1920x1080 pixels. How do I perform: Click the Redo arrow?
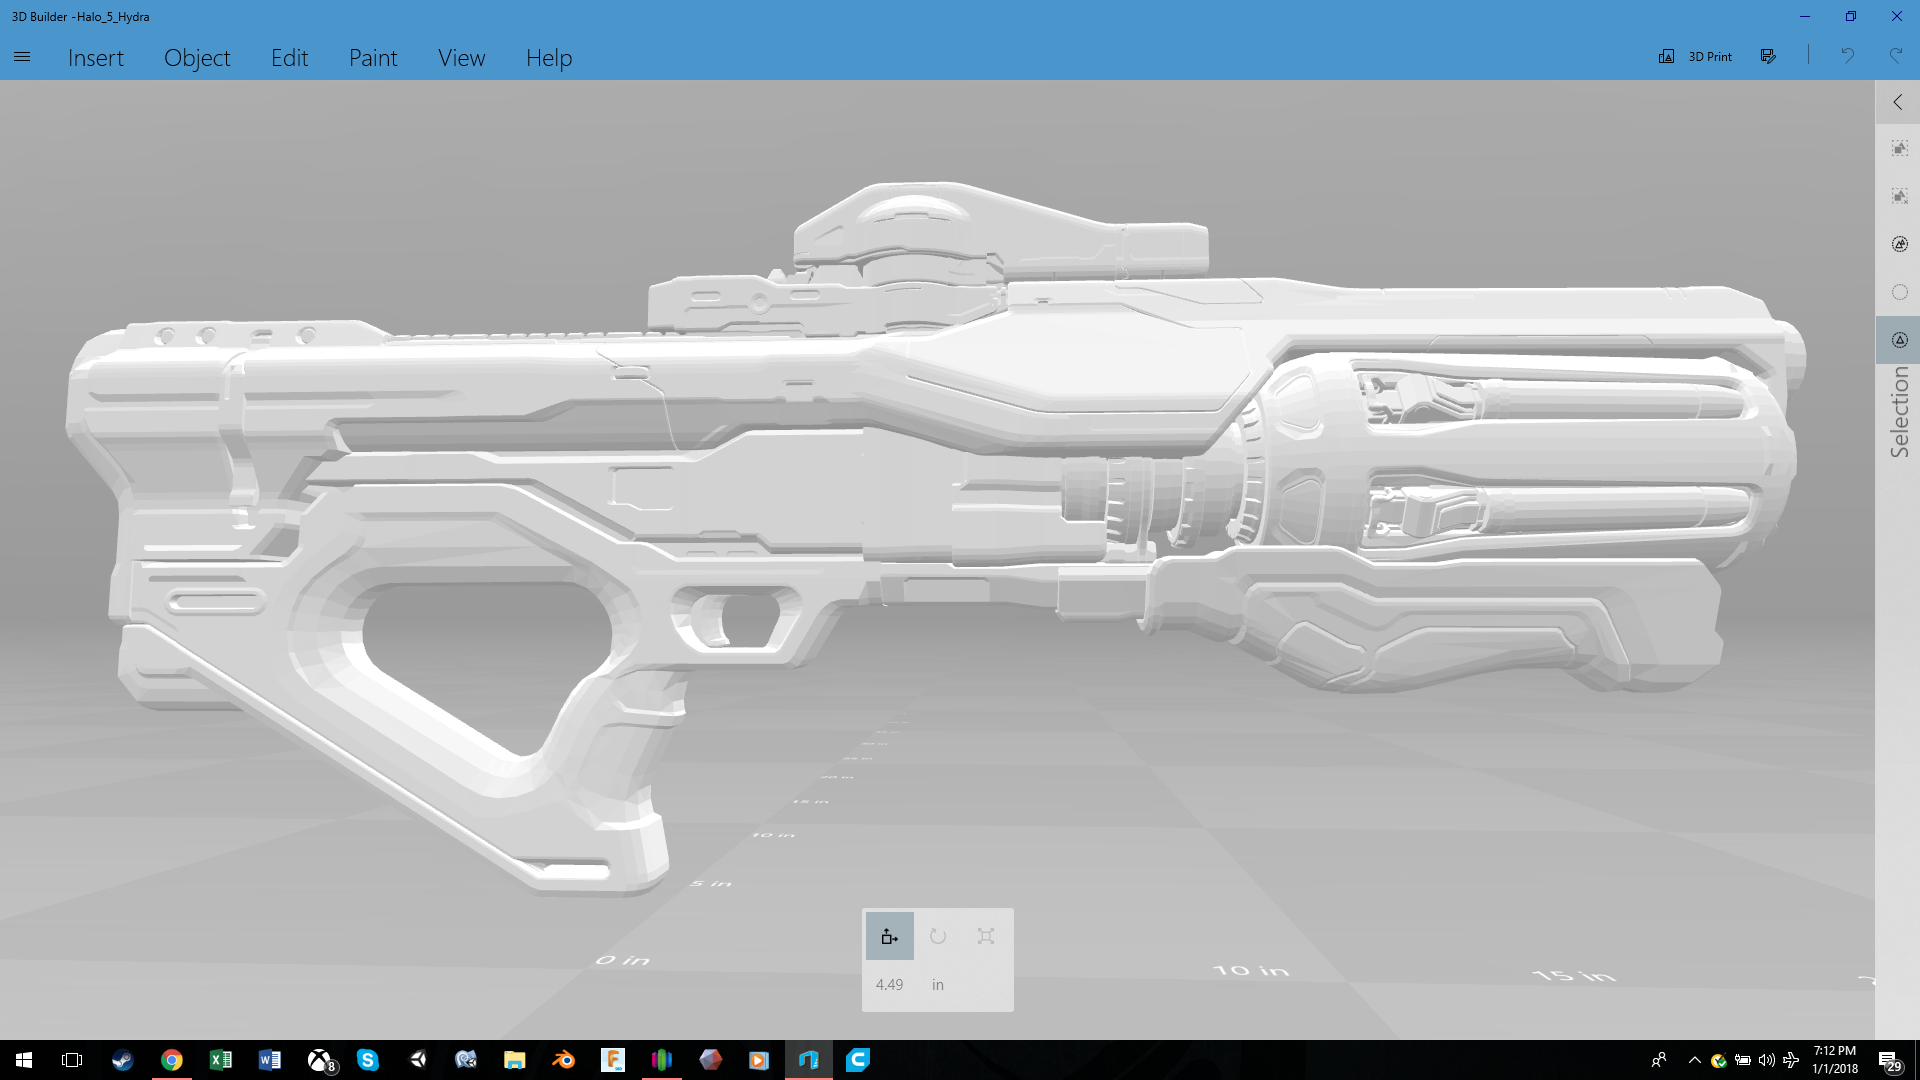point(1895,56)
